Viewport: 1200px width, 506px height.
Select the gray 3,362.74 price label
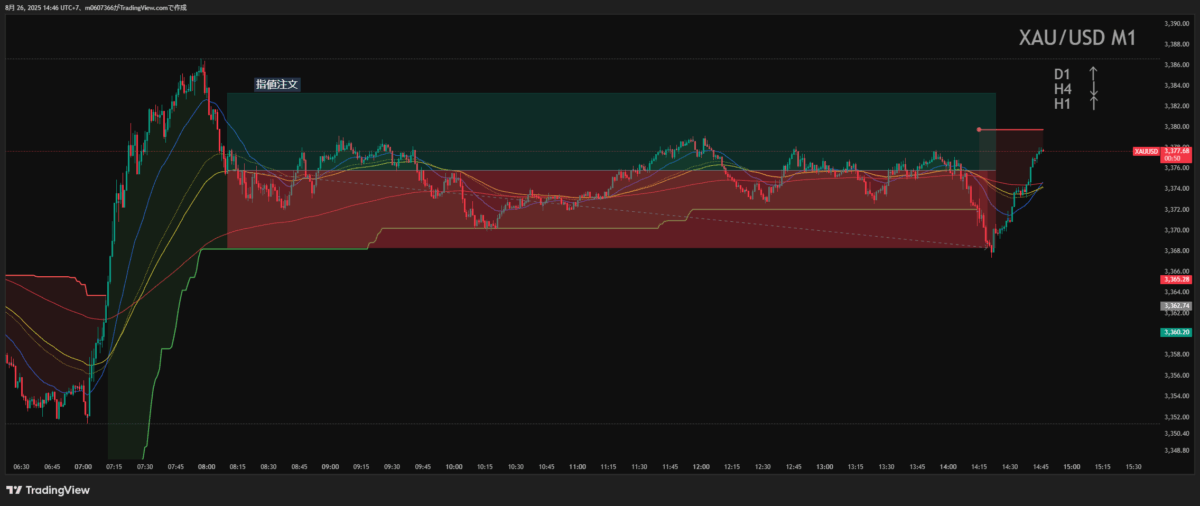(1176, 305)
